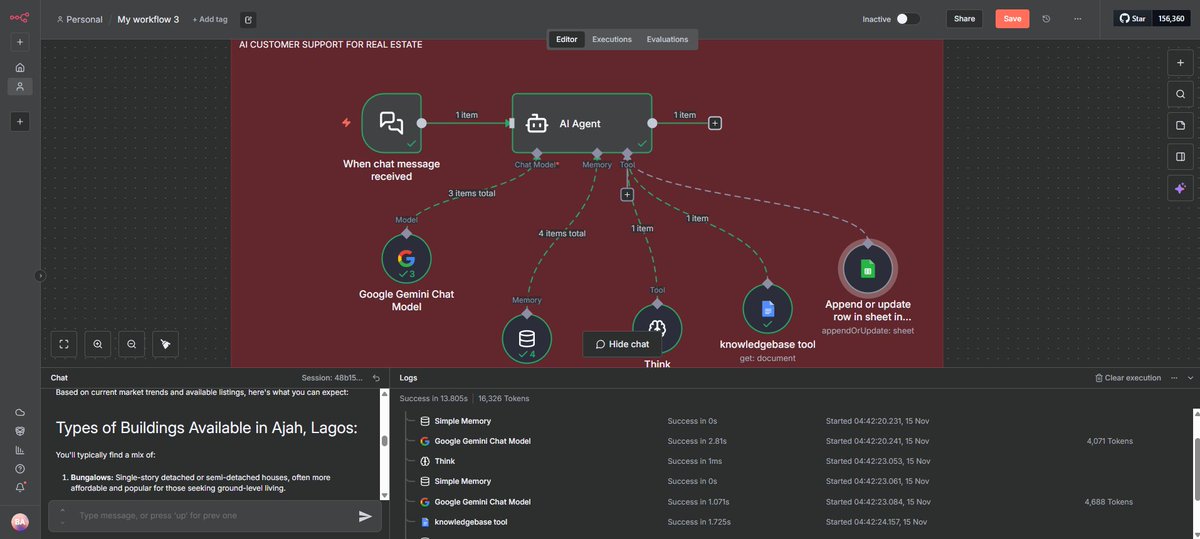
Task: Select the Append or update row Sheets node
Action: pos(867,268)
